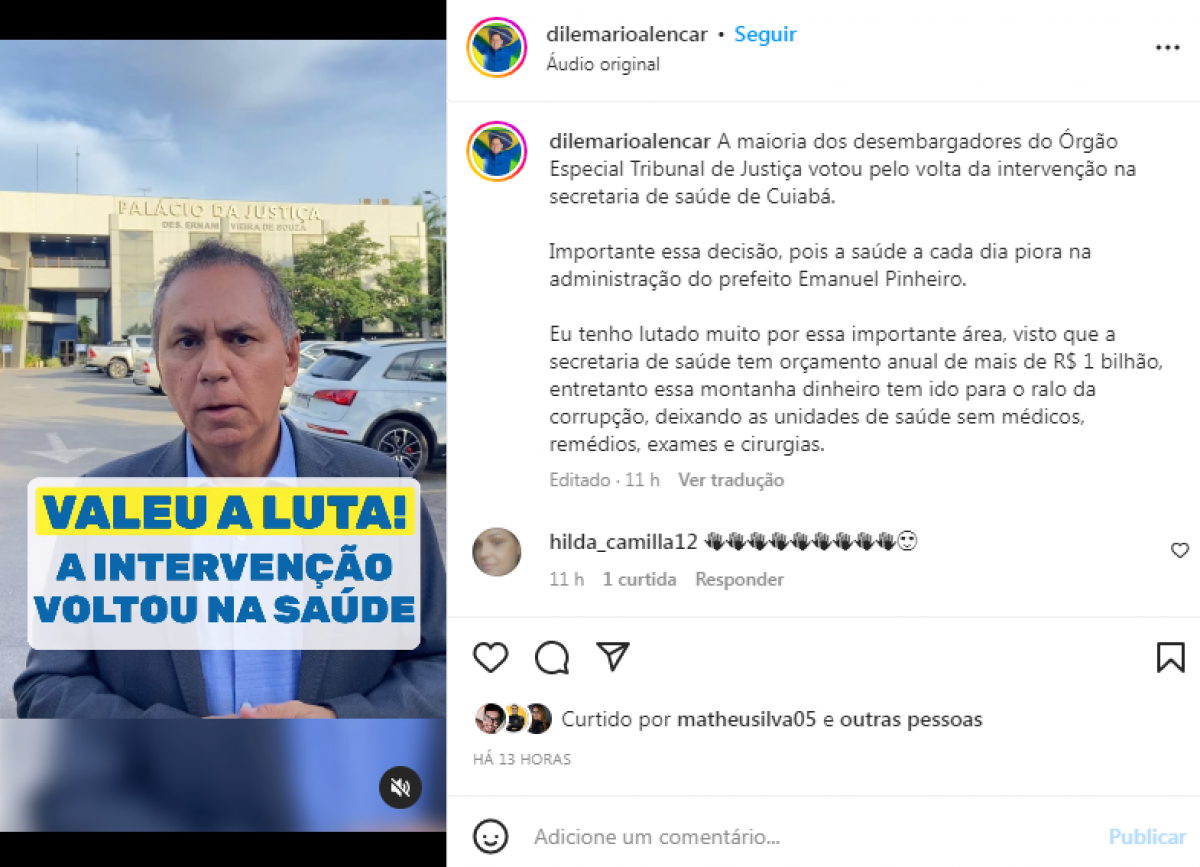Viewport: 1200px width, 867px height.
Task: Share post using paper plane icon
Action: pyautogui.click(x=612, y=656)
